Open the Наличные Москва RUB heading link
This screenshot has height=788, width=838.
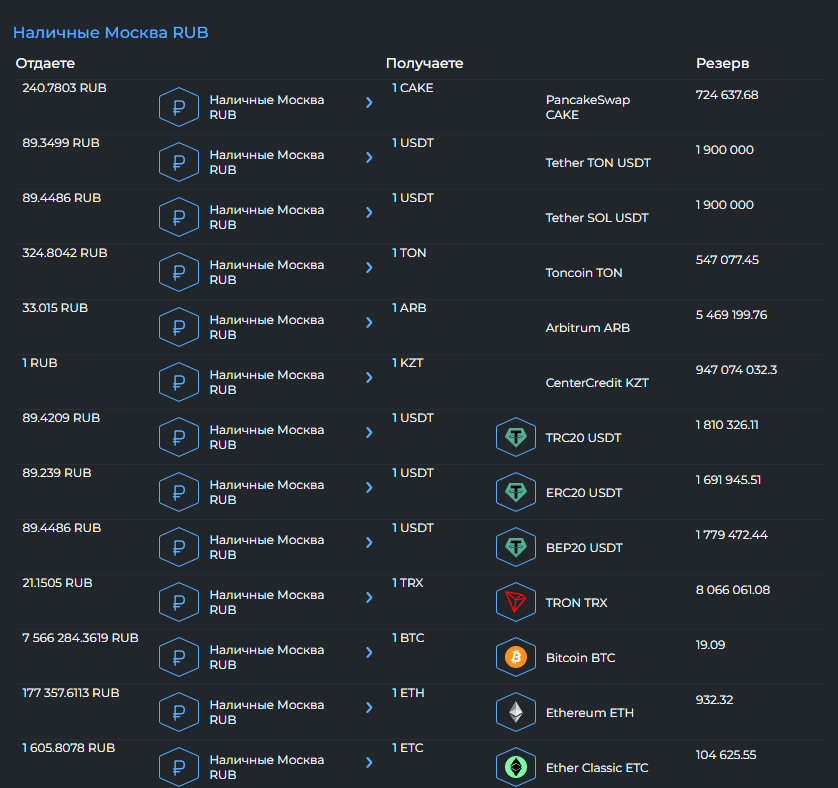(x=111, y=33)
